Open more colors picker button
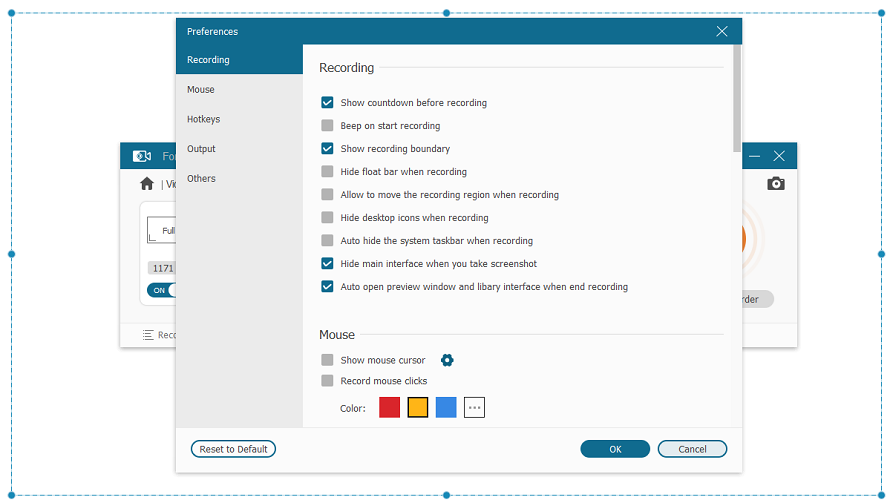The height and width of the screenshot is (500, 890). (475, 407)
